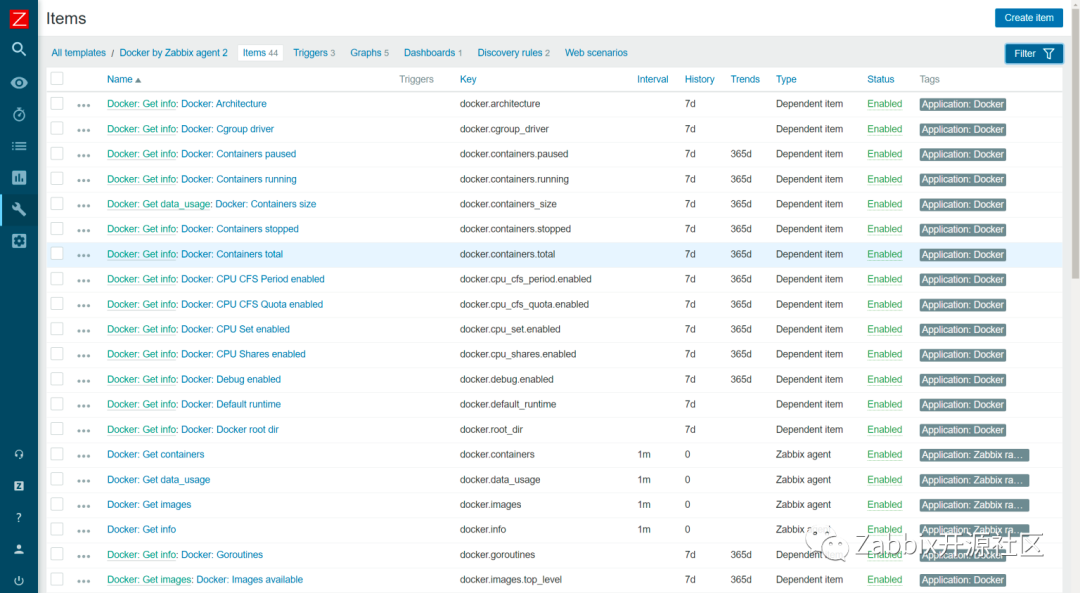Click Application: Docker tag on Architecture row
1080x593 pixels.
tap(962, 105)
